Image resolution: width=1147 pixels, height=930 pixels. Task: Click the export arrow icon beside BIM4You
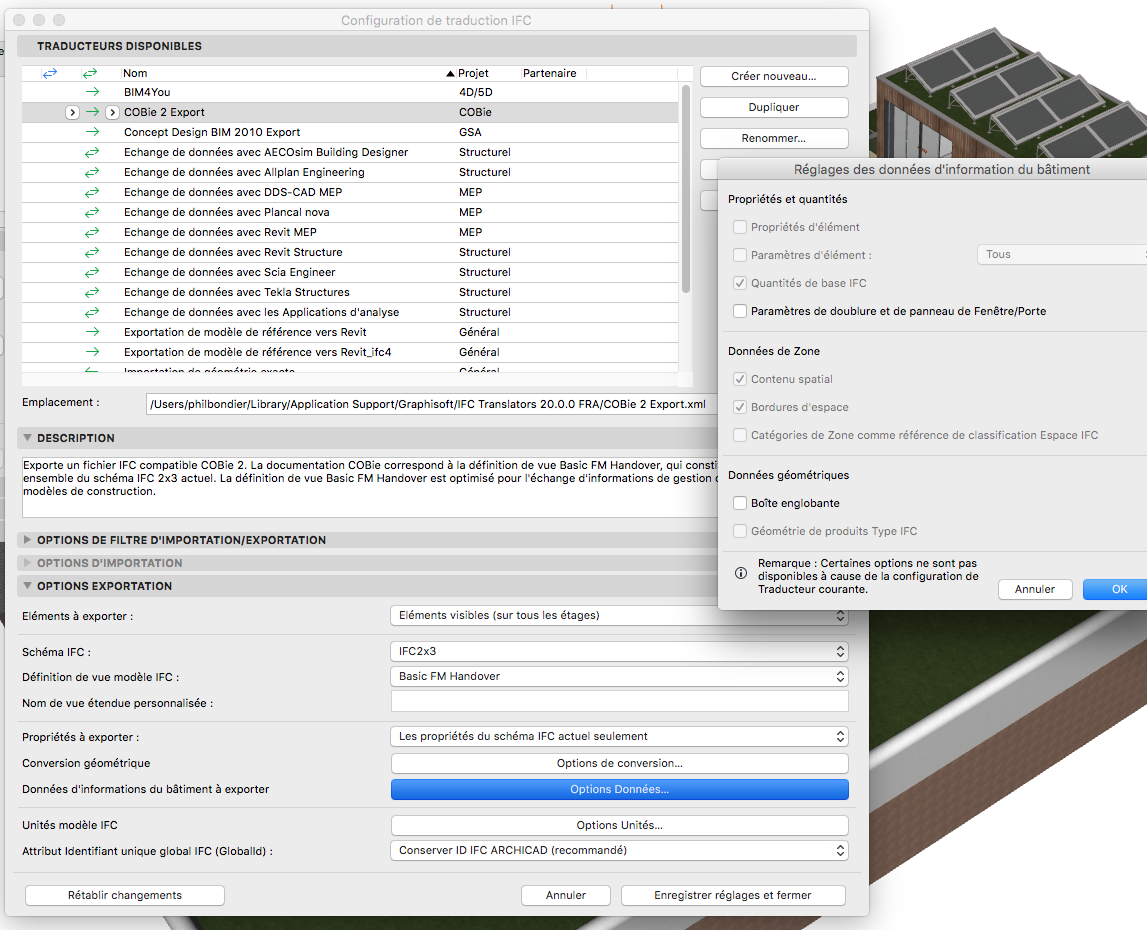click(92, 92)
